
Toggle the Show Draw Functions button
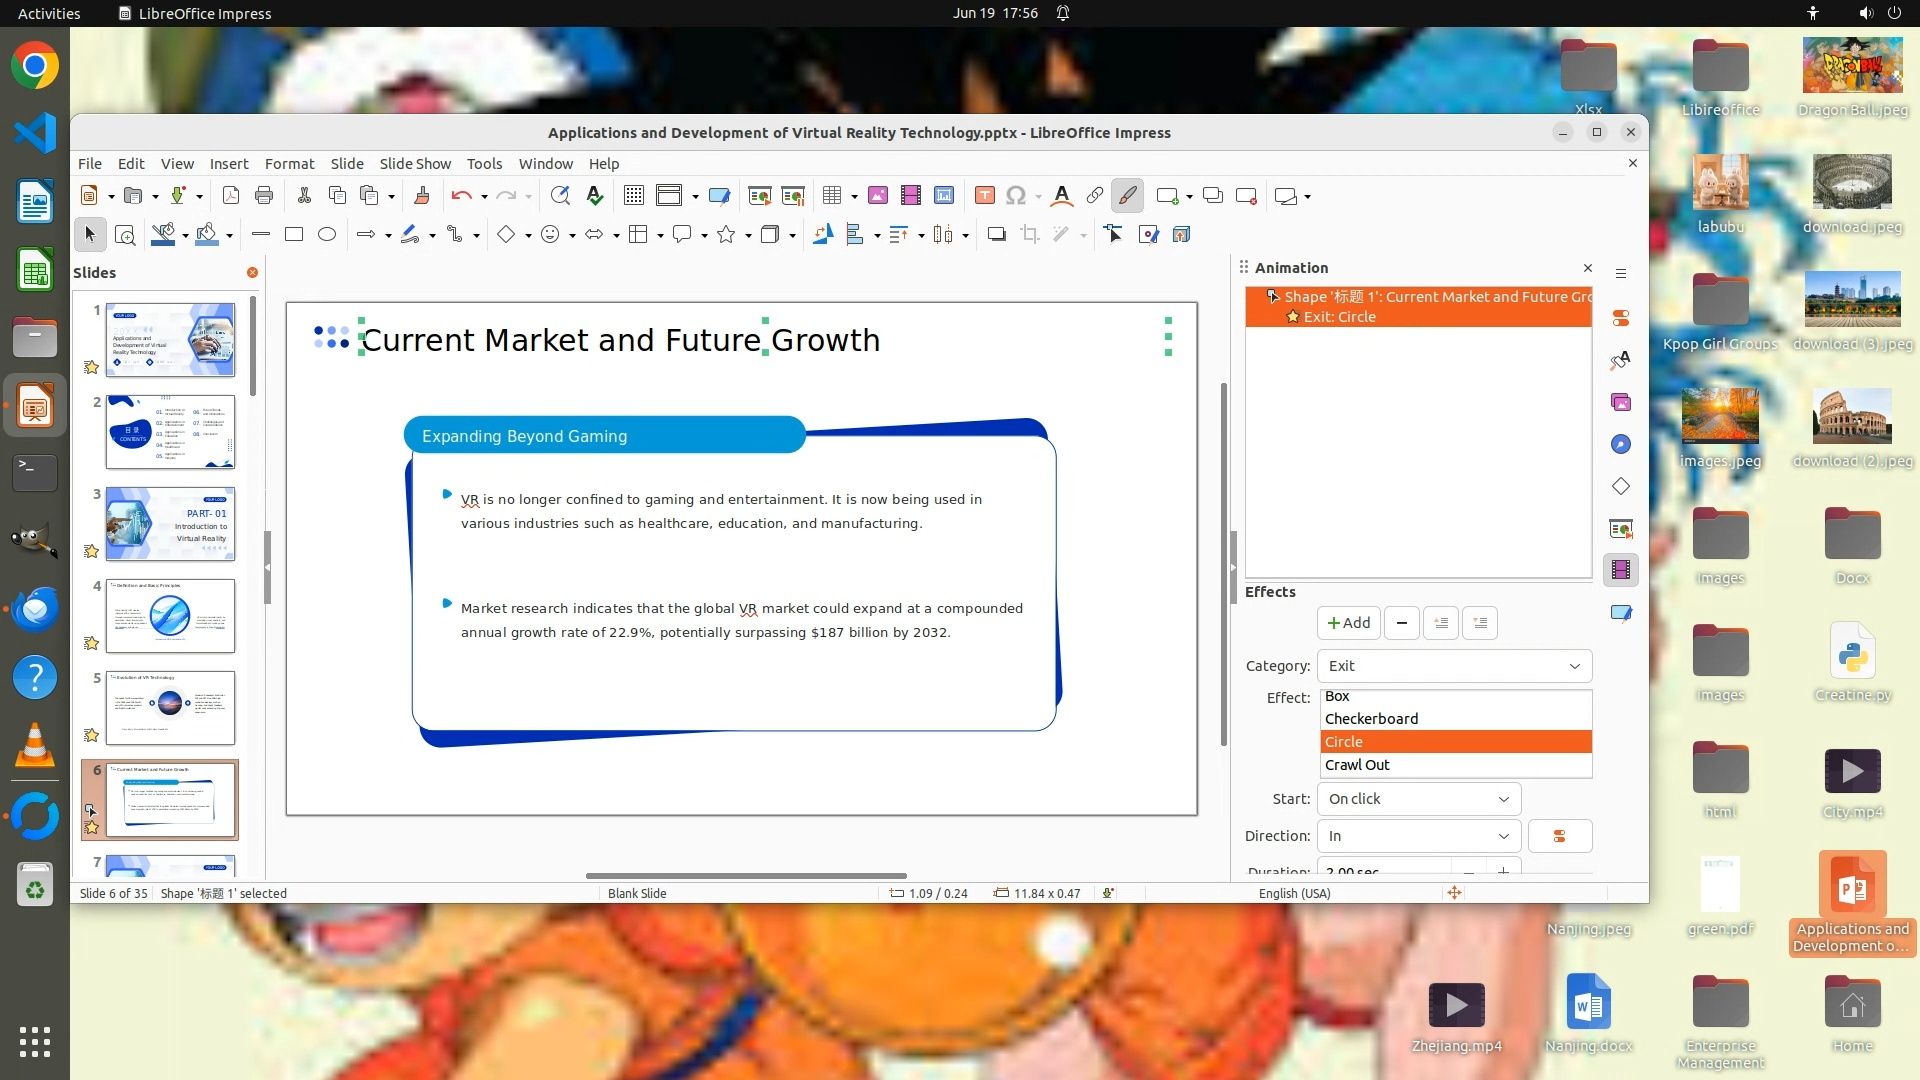point(1127,196)
